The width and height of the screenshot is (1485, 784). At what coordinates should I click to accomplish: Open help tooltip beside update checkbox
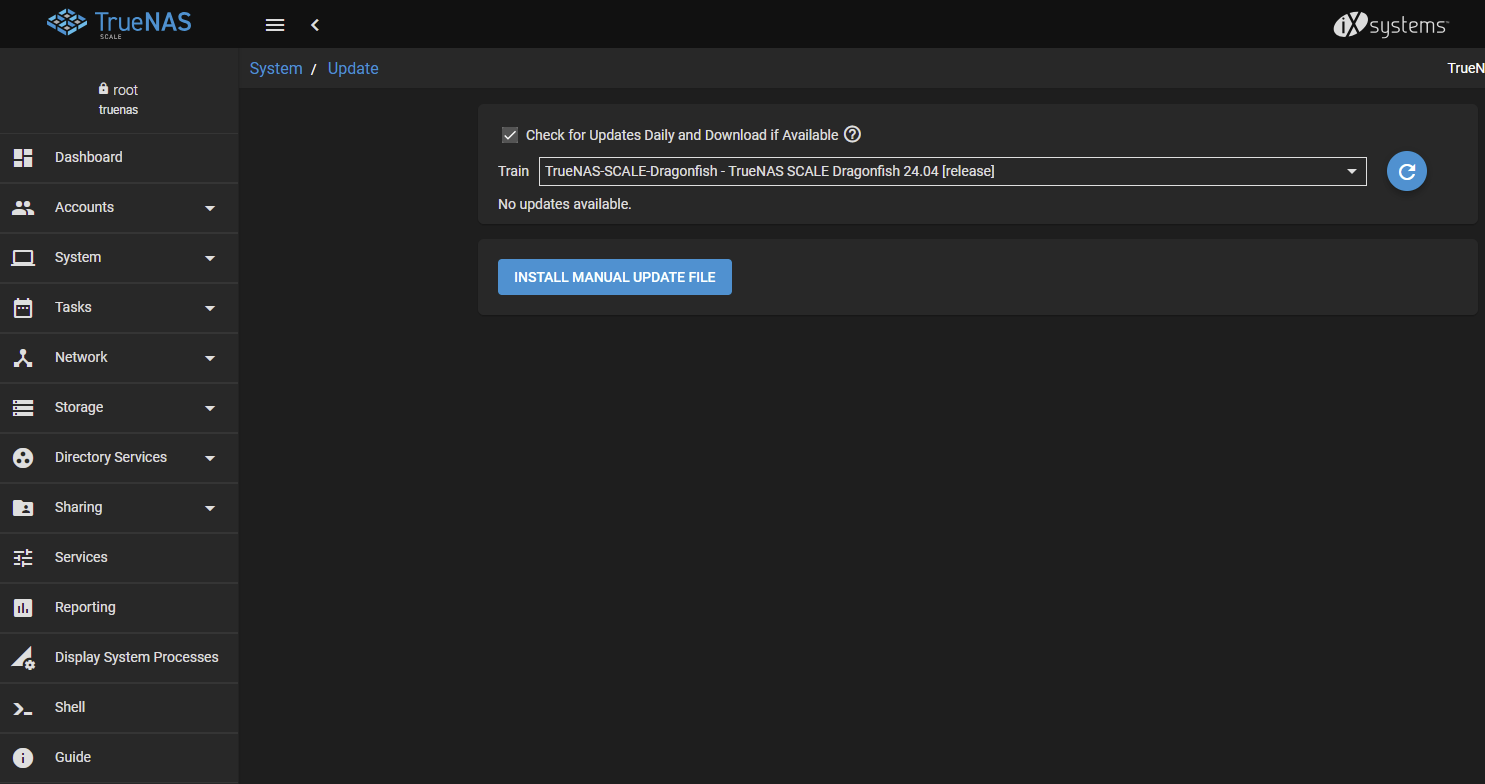(852, 135)
